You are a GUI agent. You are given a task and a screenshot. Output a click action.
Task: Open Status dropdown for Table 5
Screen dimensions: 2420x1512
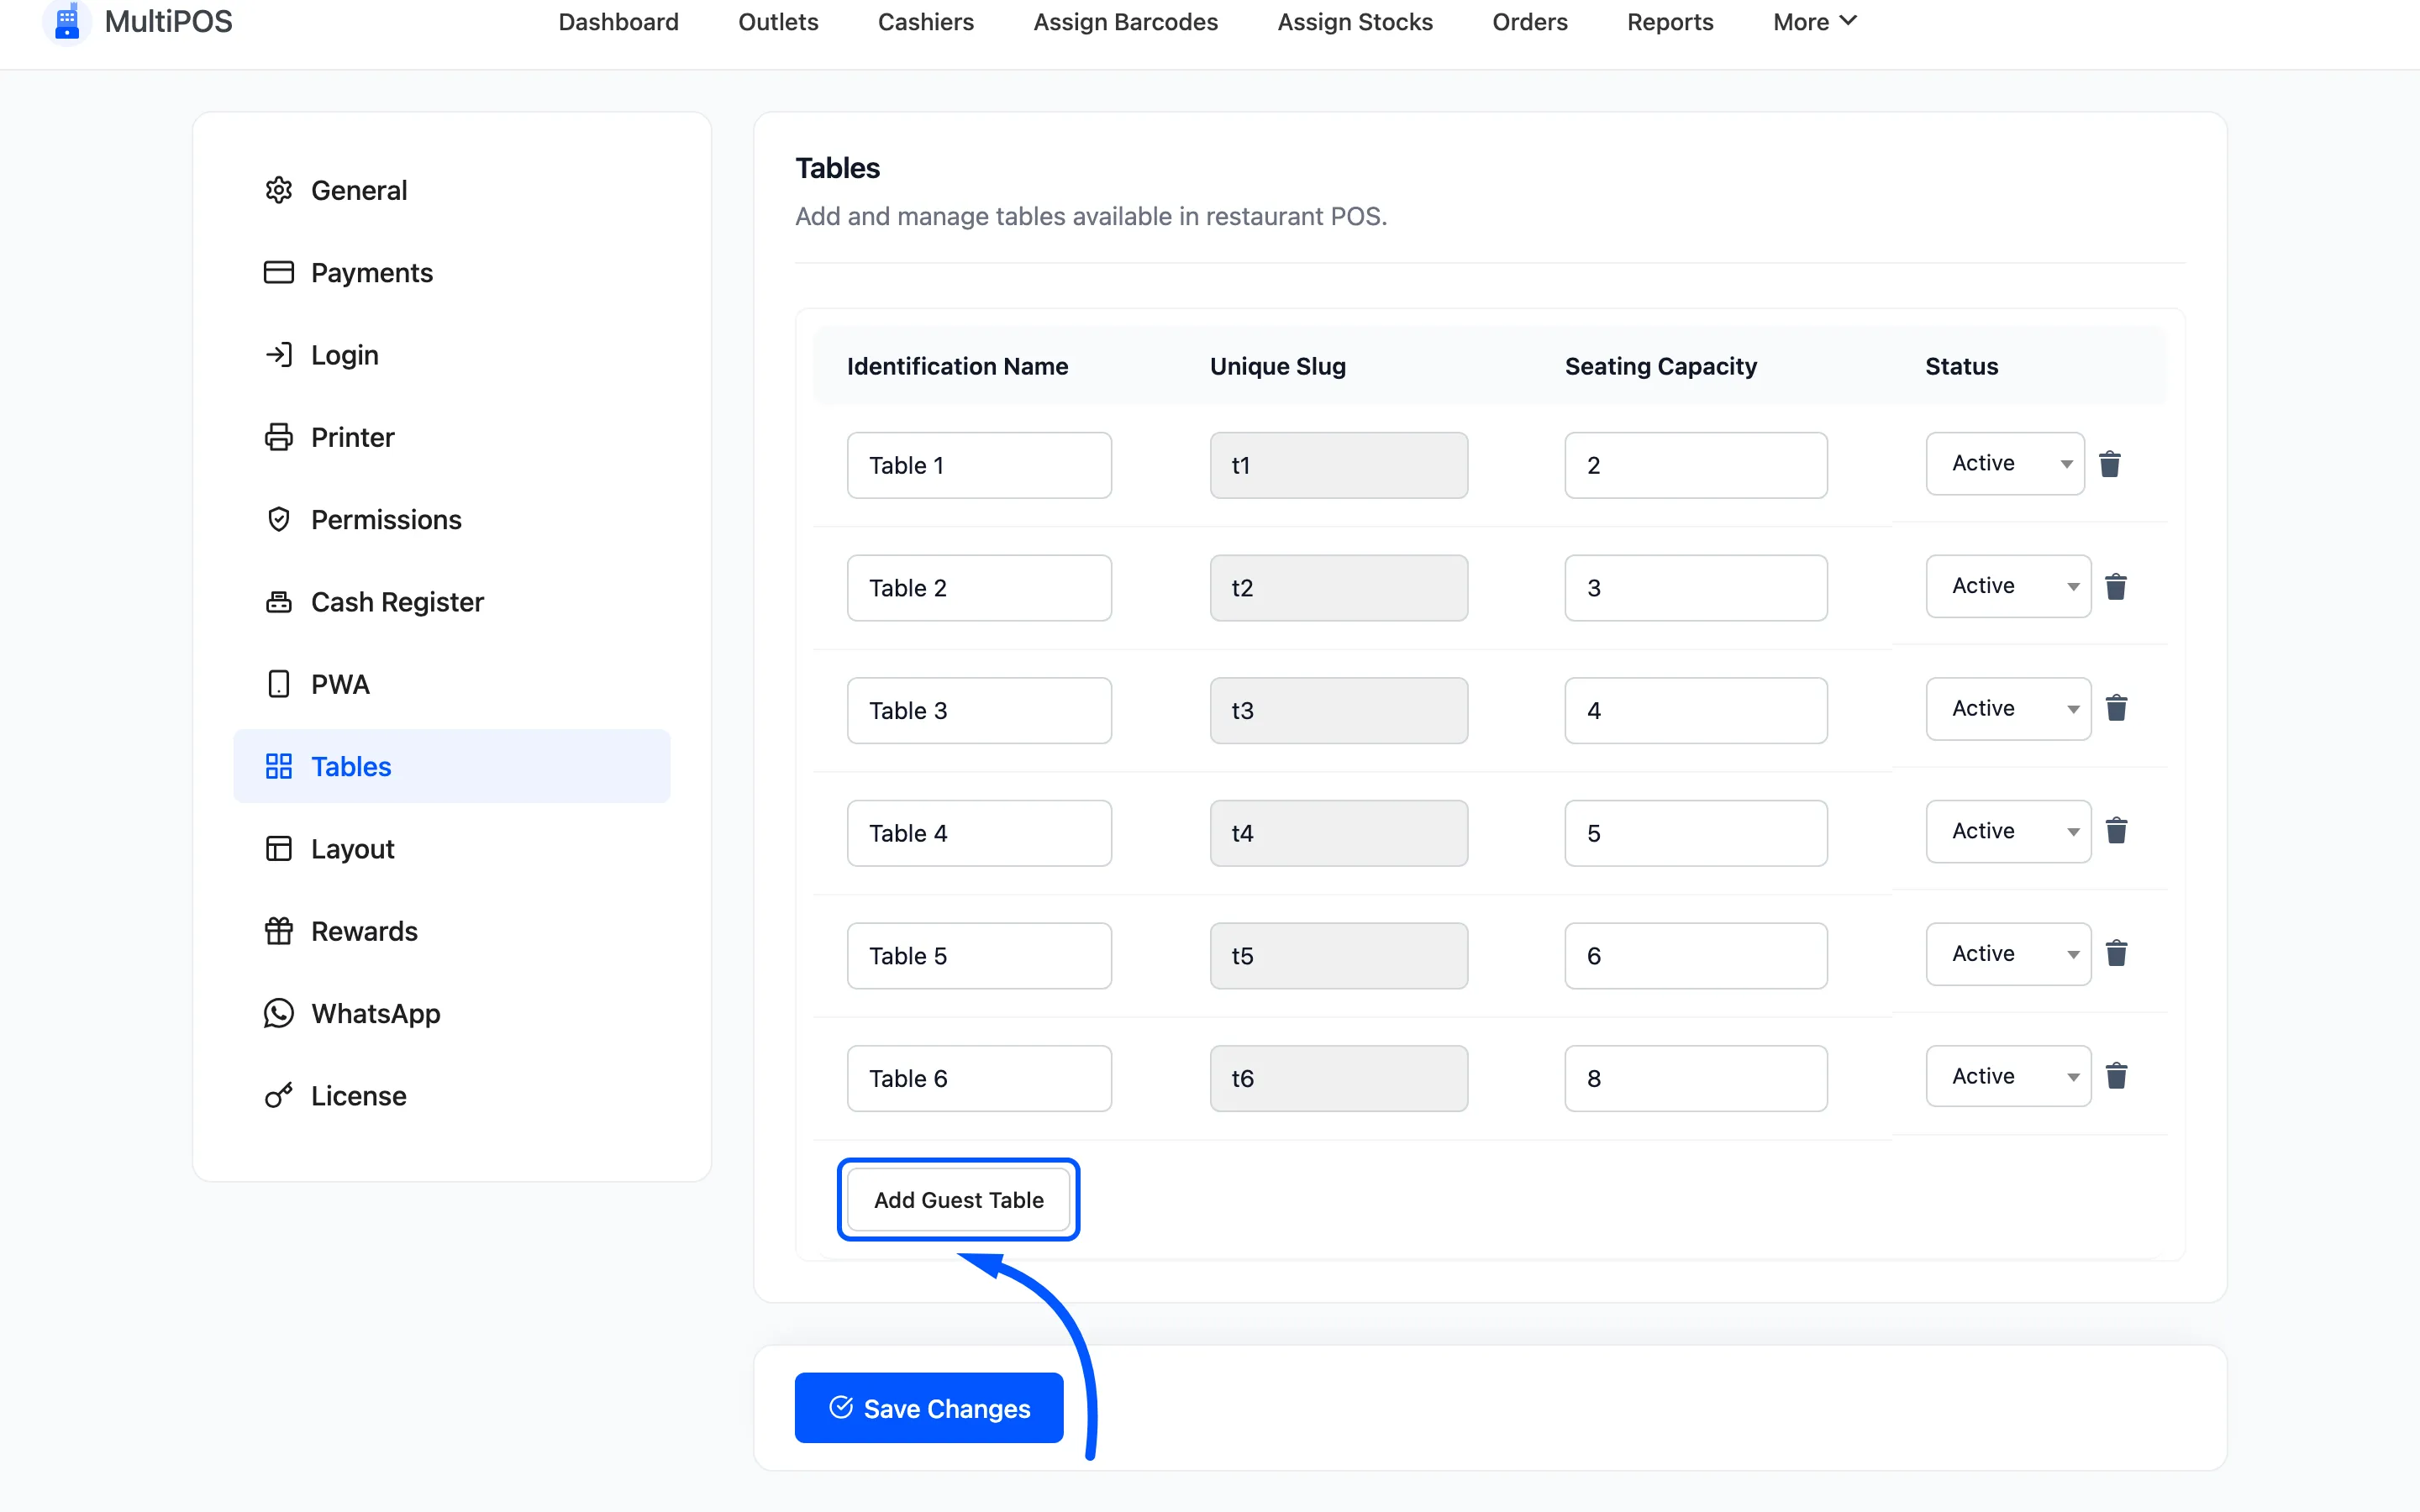[2008, 954]
